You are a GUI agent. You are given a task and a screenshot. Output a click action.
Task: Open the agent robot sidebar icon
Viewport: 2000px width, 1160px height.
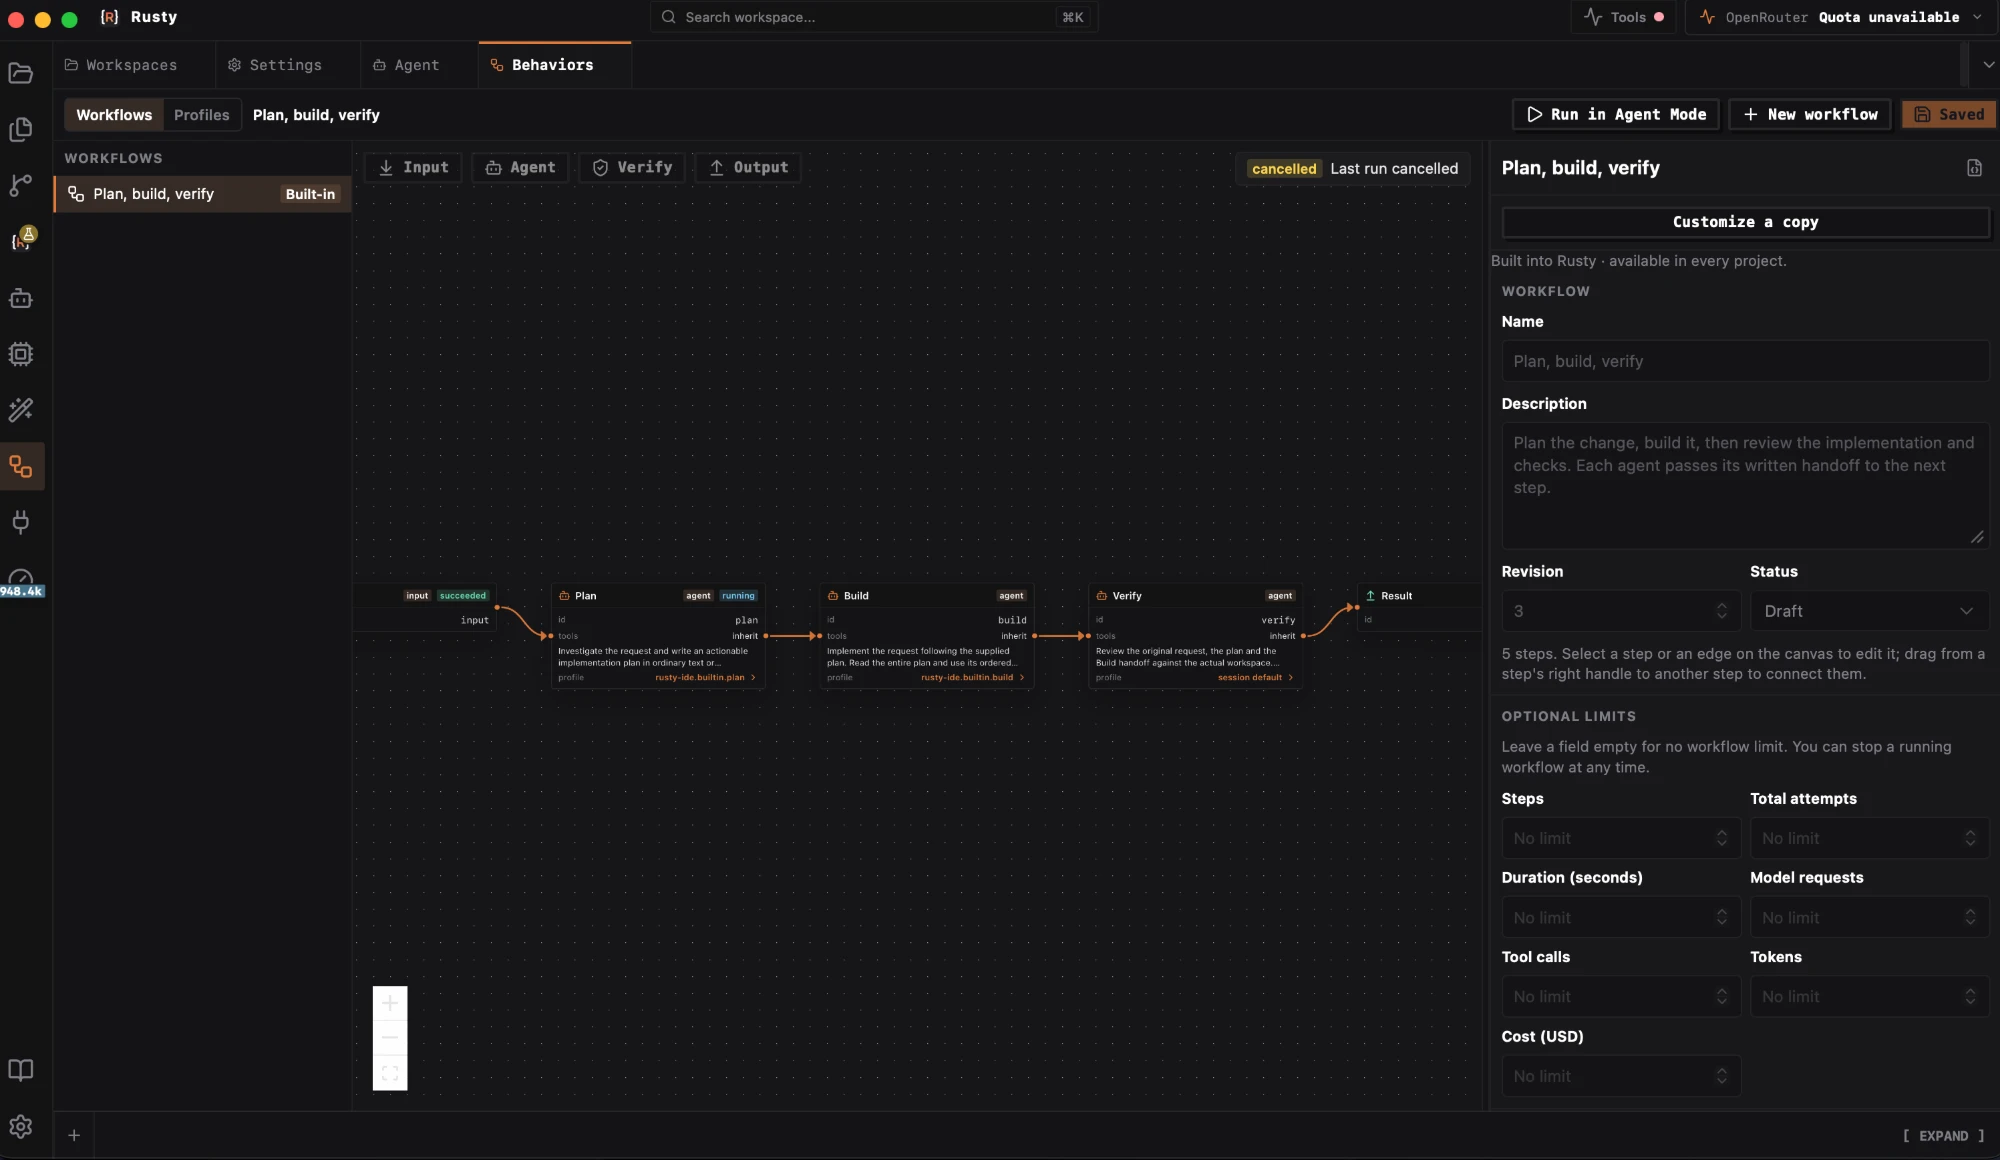(x=21, y=298)
